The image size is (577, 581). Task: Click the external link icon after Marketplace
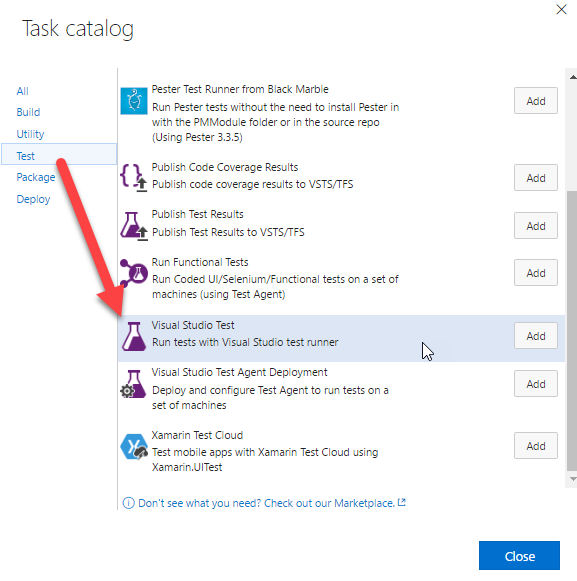pos(402,502)
